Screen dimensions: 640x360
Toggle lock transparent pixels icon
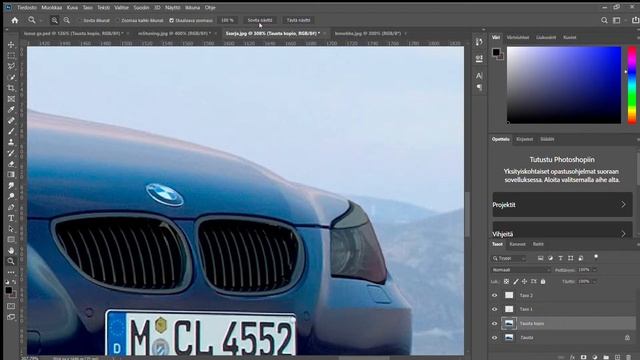(506, 282)
